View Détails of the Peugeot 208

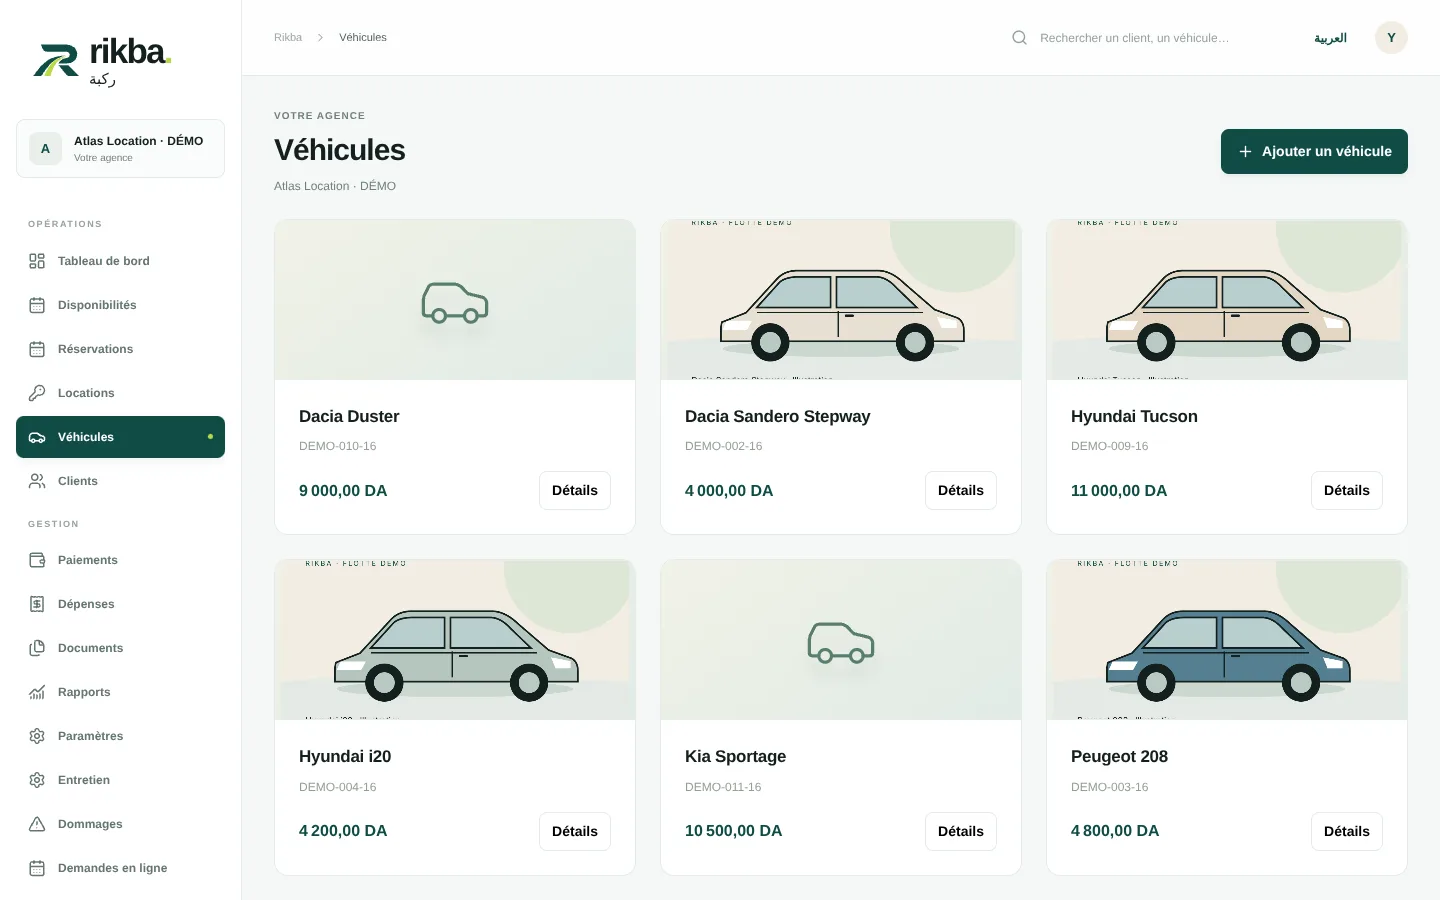point(1347,831)
